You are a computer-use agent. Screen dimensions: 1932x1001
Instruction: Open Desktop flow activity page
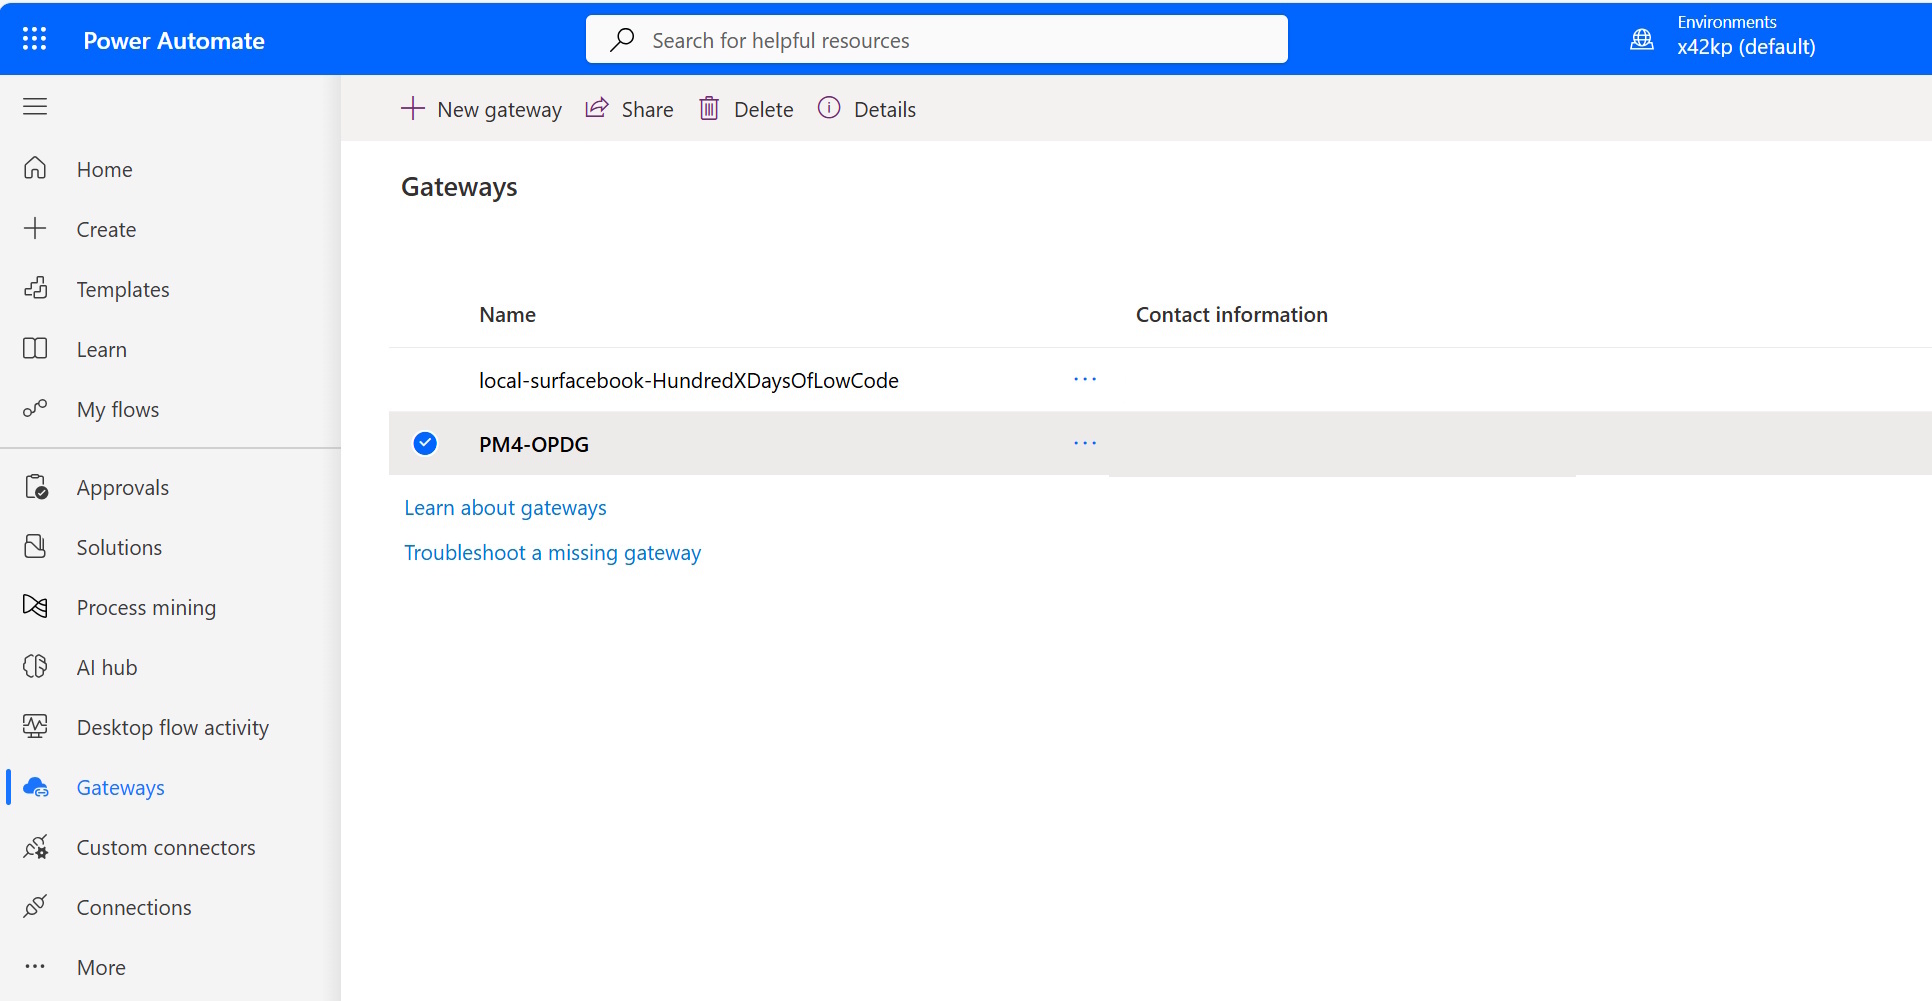(173, 728)
